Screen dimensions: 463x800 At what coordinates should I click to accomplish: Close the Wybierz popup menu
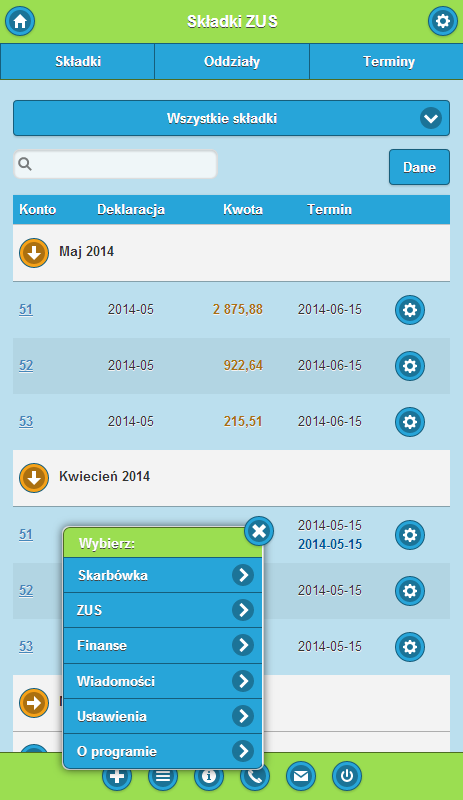(x=259, y=531)
